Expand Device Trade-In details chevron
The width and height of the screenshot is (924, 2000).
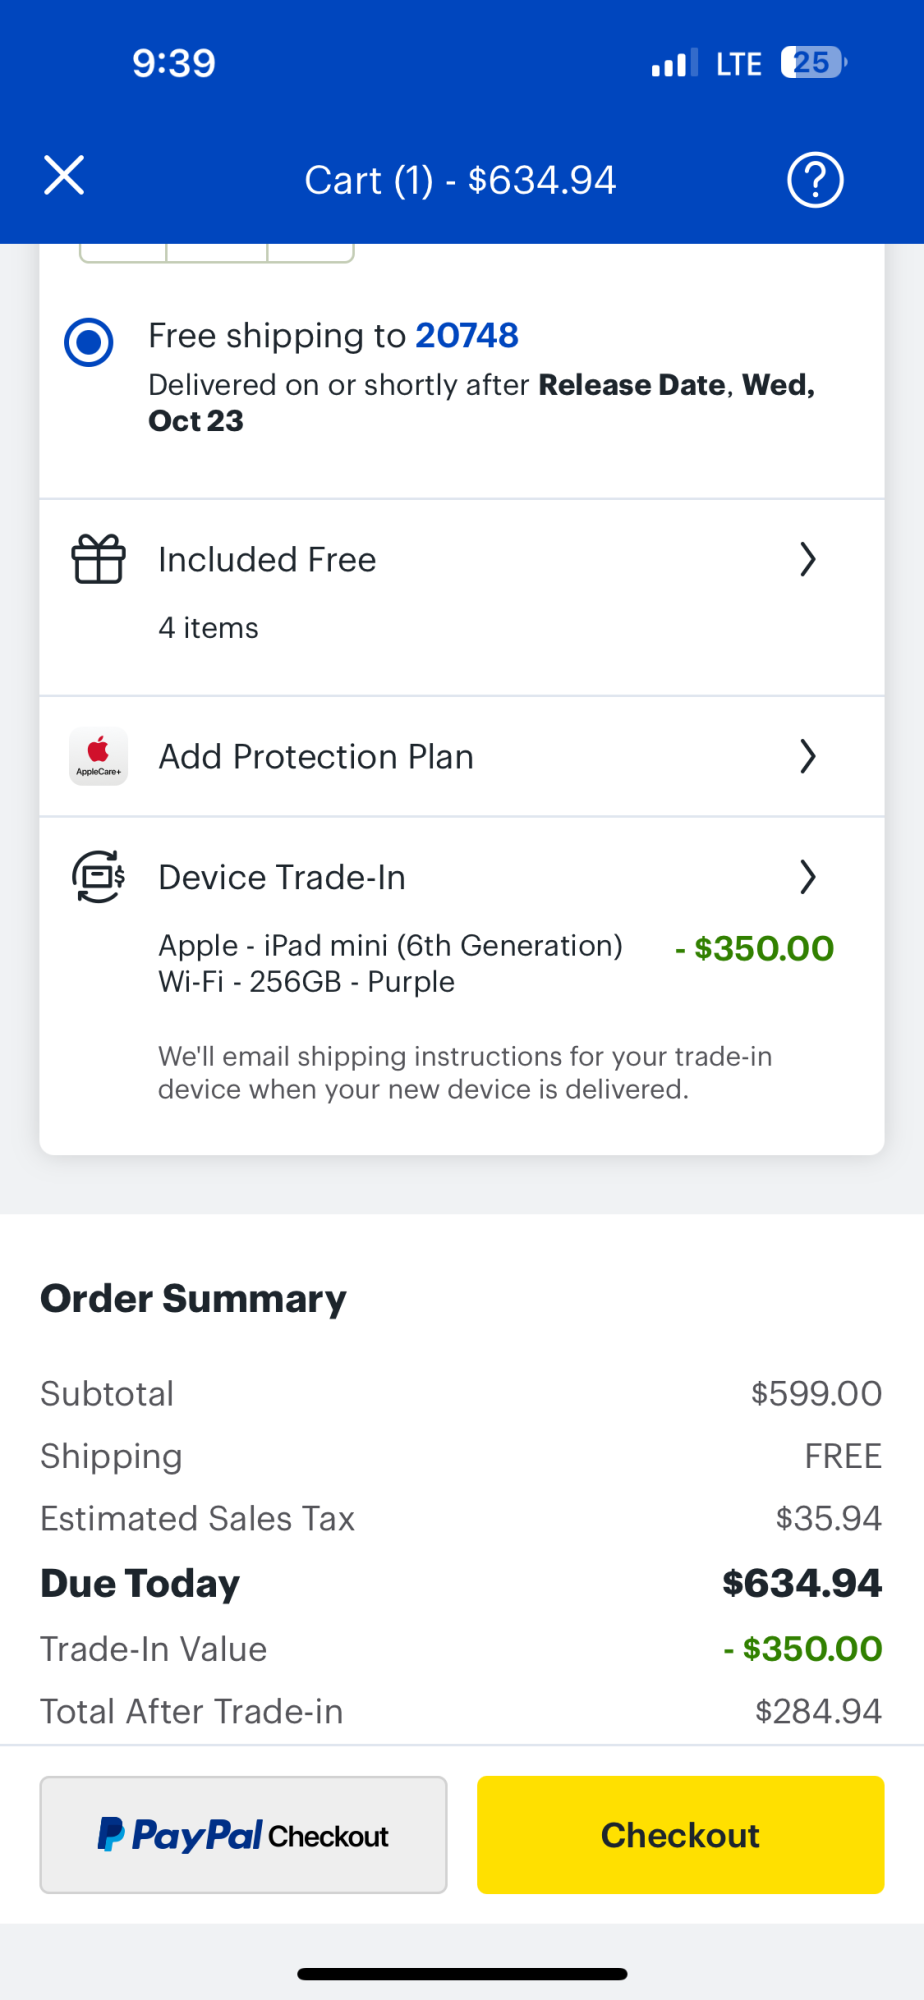(x=808, y=877)
